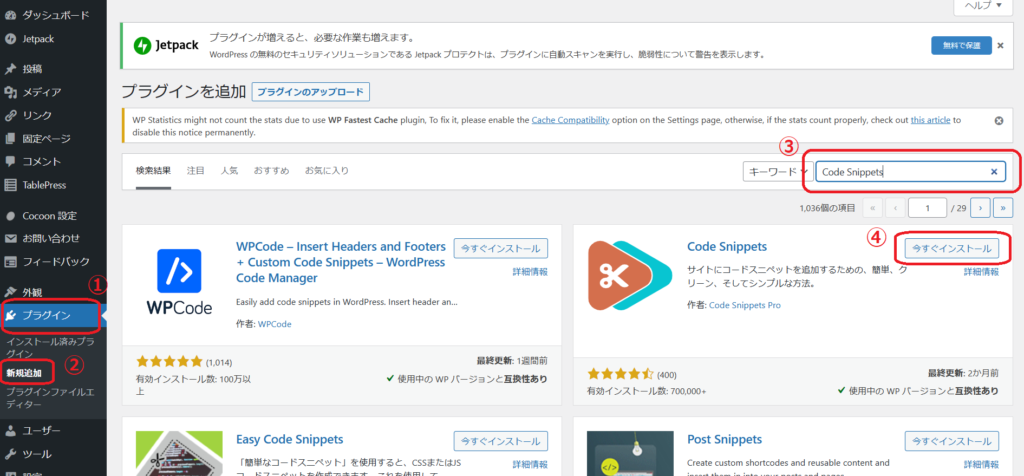Open プラグインファイルエディター submenu item

pos(51,398)
